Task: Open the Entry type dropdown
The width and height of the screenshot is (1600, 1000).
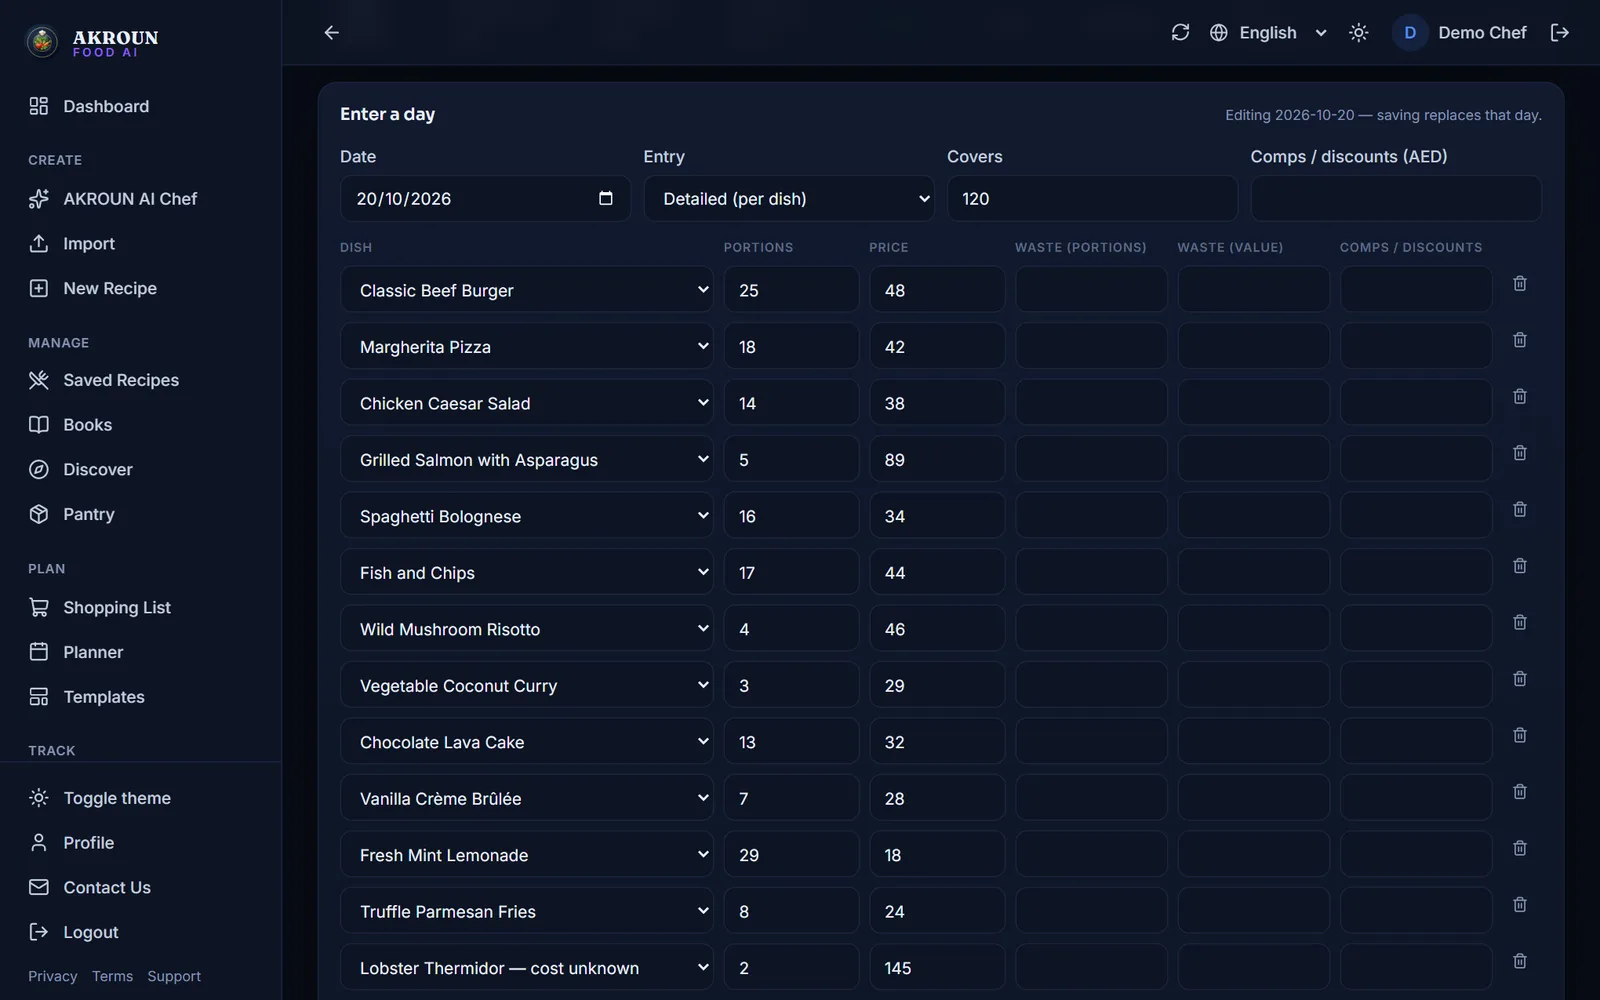Action: pos(788,199)
